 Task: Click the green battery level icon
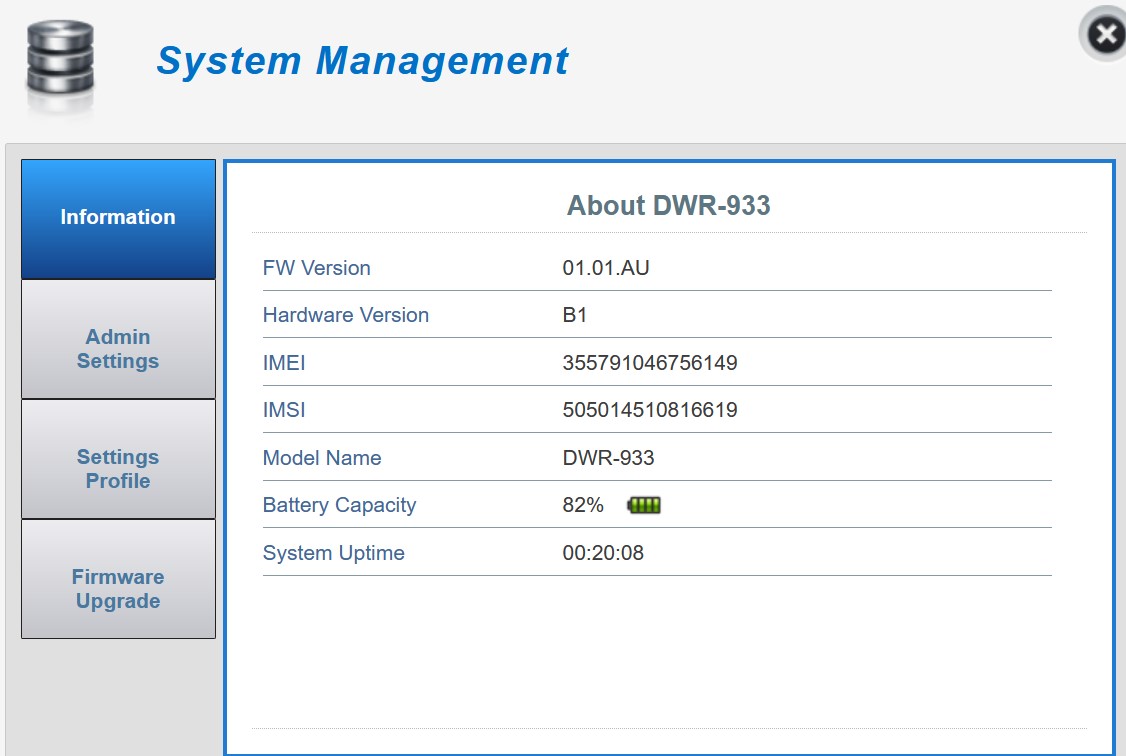pyautogui.click(x=644, y=506)
